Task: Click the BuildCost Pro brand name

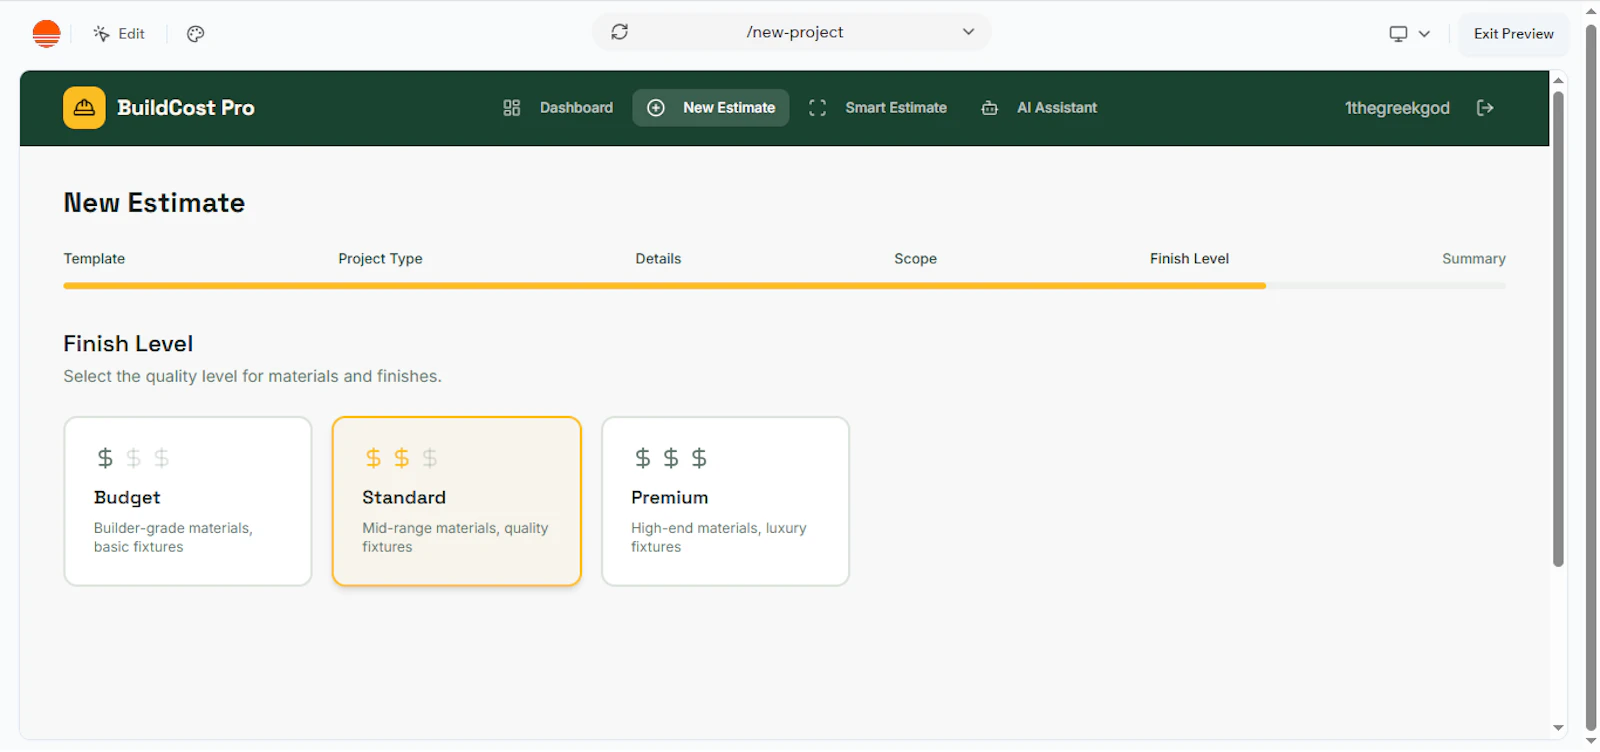Action: (x=186, y=108)
